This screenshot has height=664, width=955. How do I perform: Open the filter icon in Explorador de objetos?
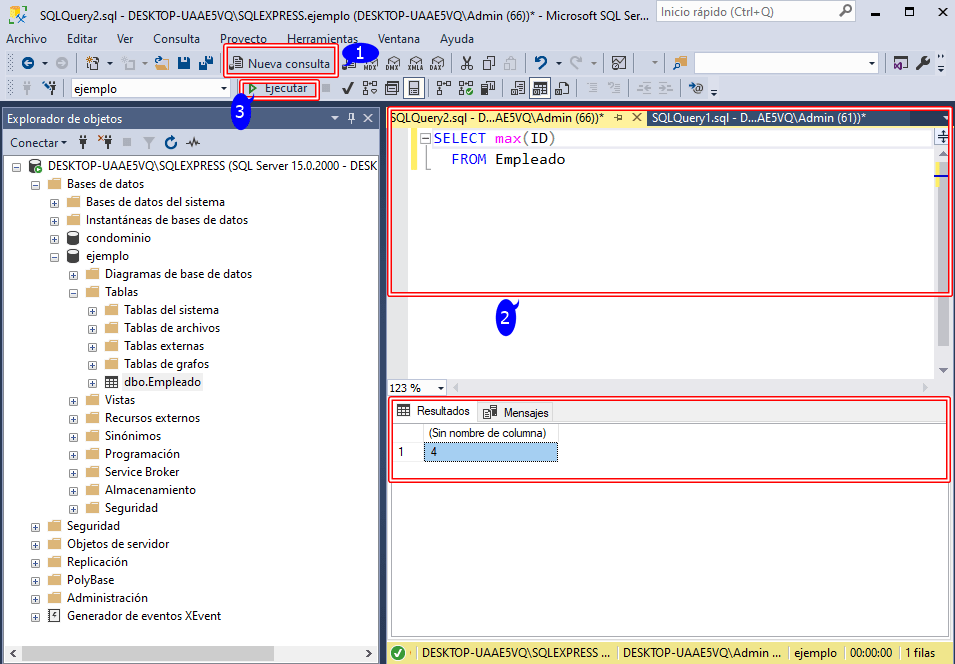[149, 143]
